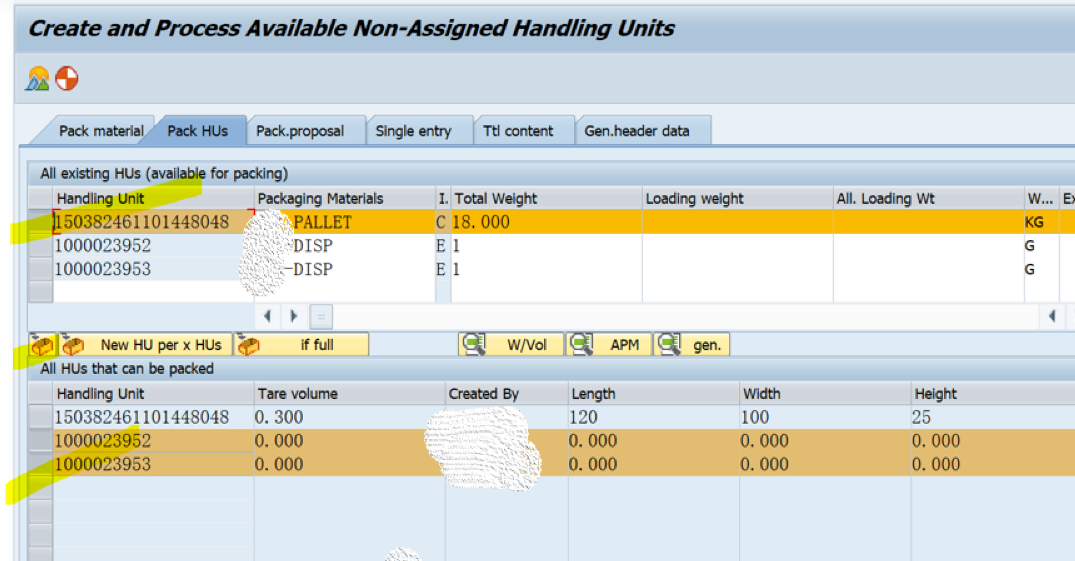
Task: Click the gen. display button
Action: click(692, 344)
